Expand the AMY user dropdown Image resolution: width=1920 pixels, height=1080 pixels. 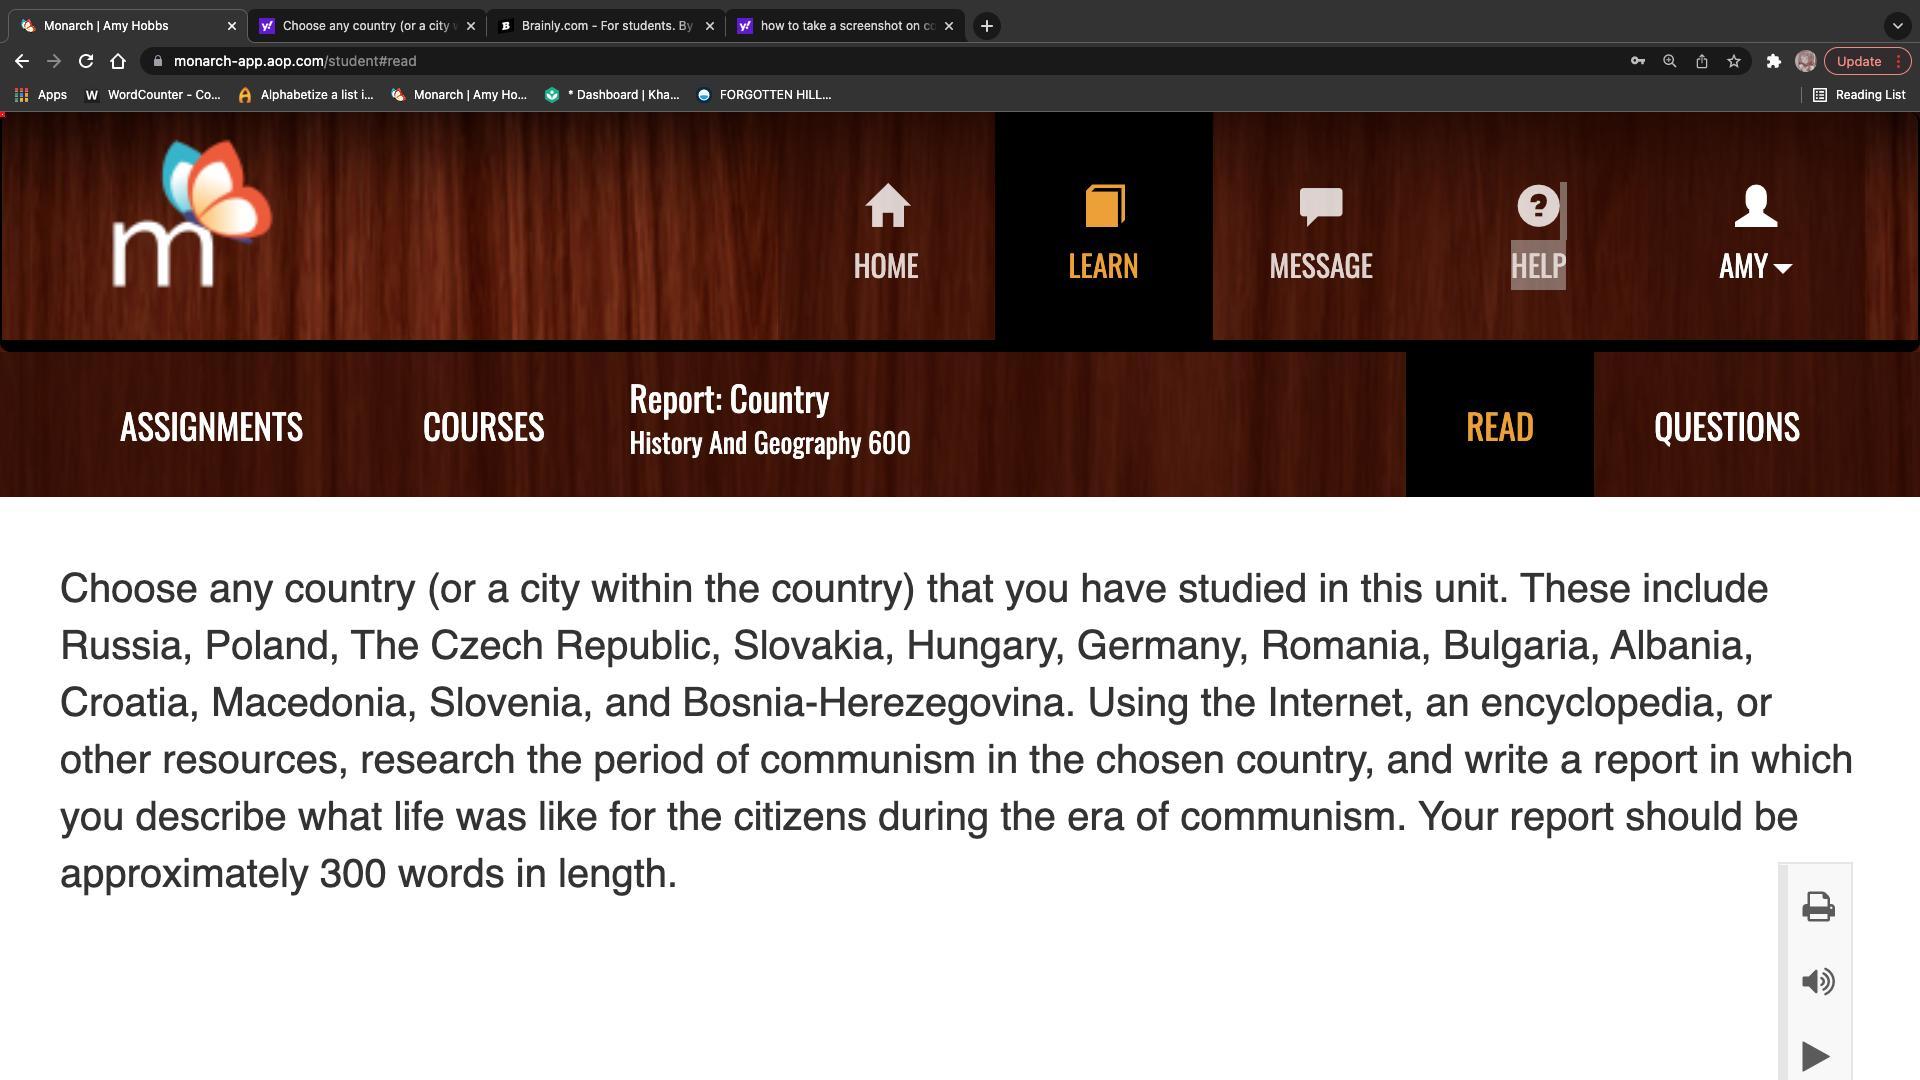pos(1755,231)
